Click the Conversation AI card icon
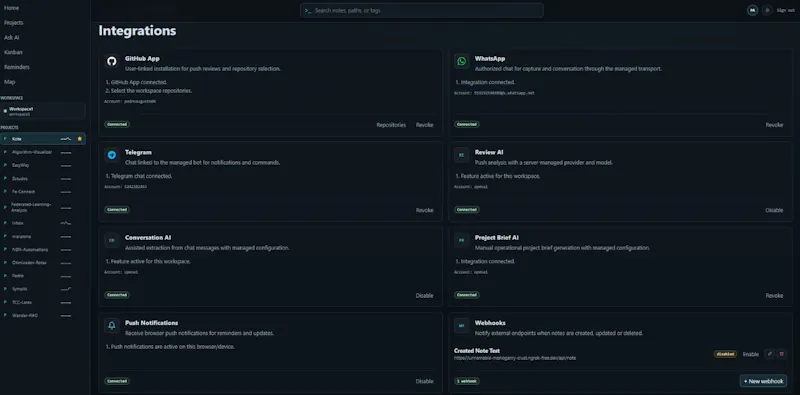Viewport: 800px width, 395px height. click(112, 240)
